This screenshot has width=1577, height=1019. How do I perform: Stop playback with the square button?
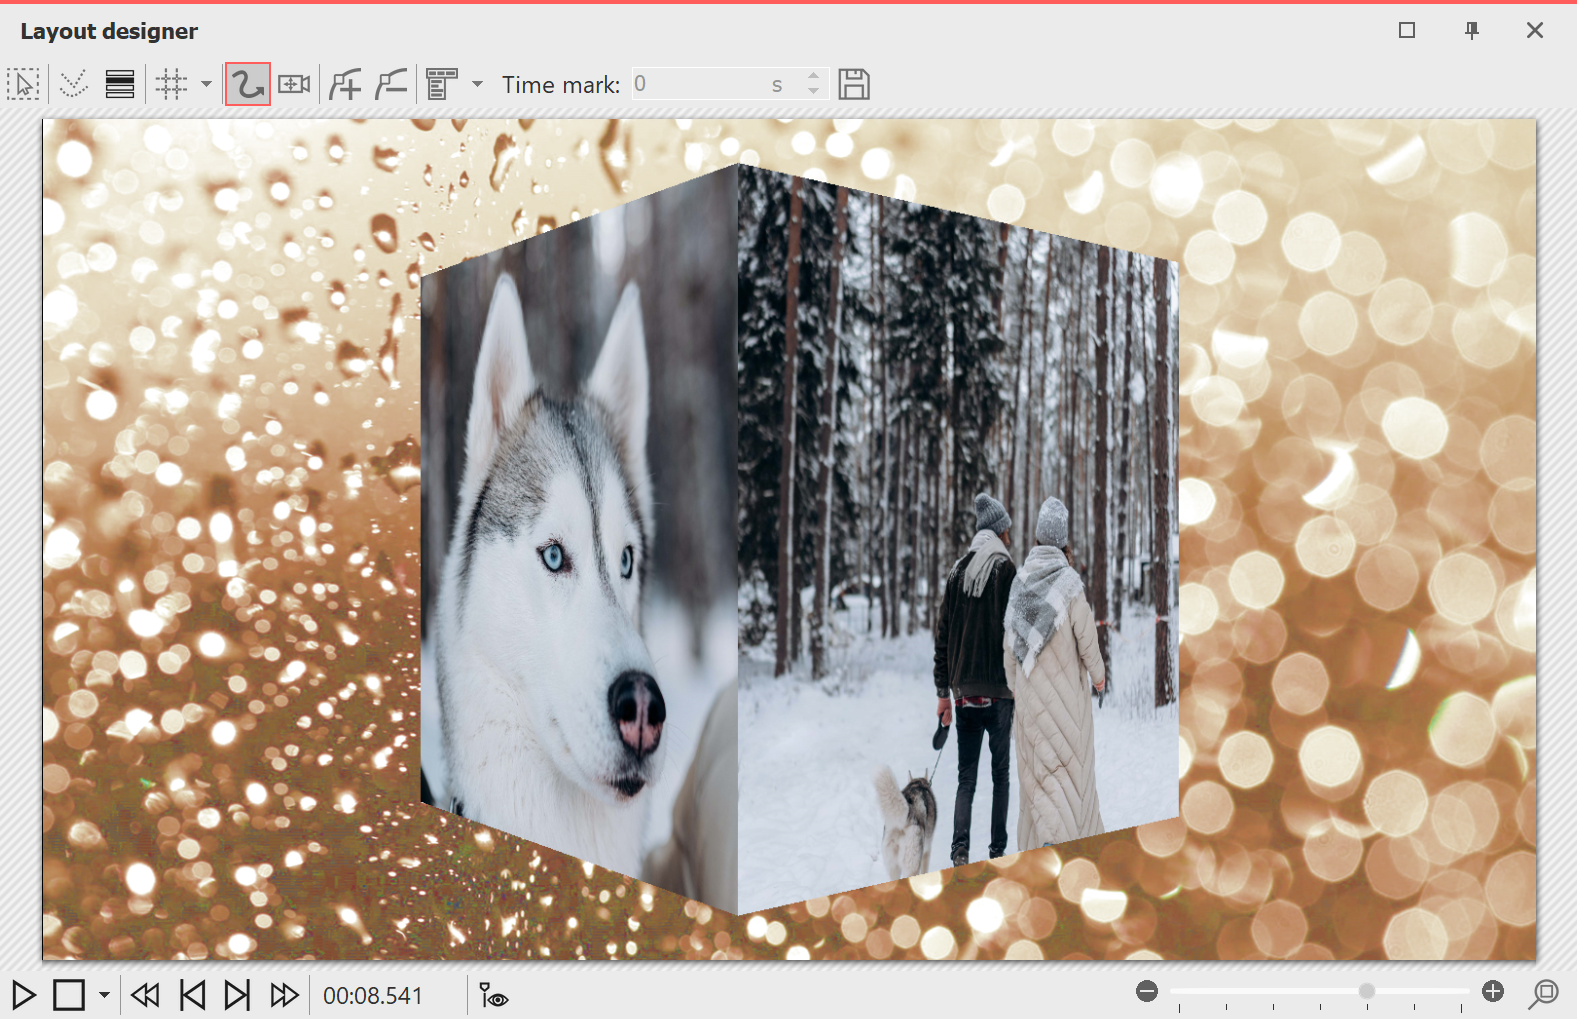(69, 995)
